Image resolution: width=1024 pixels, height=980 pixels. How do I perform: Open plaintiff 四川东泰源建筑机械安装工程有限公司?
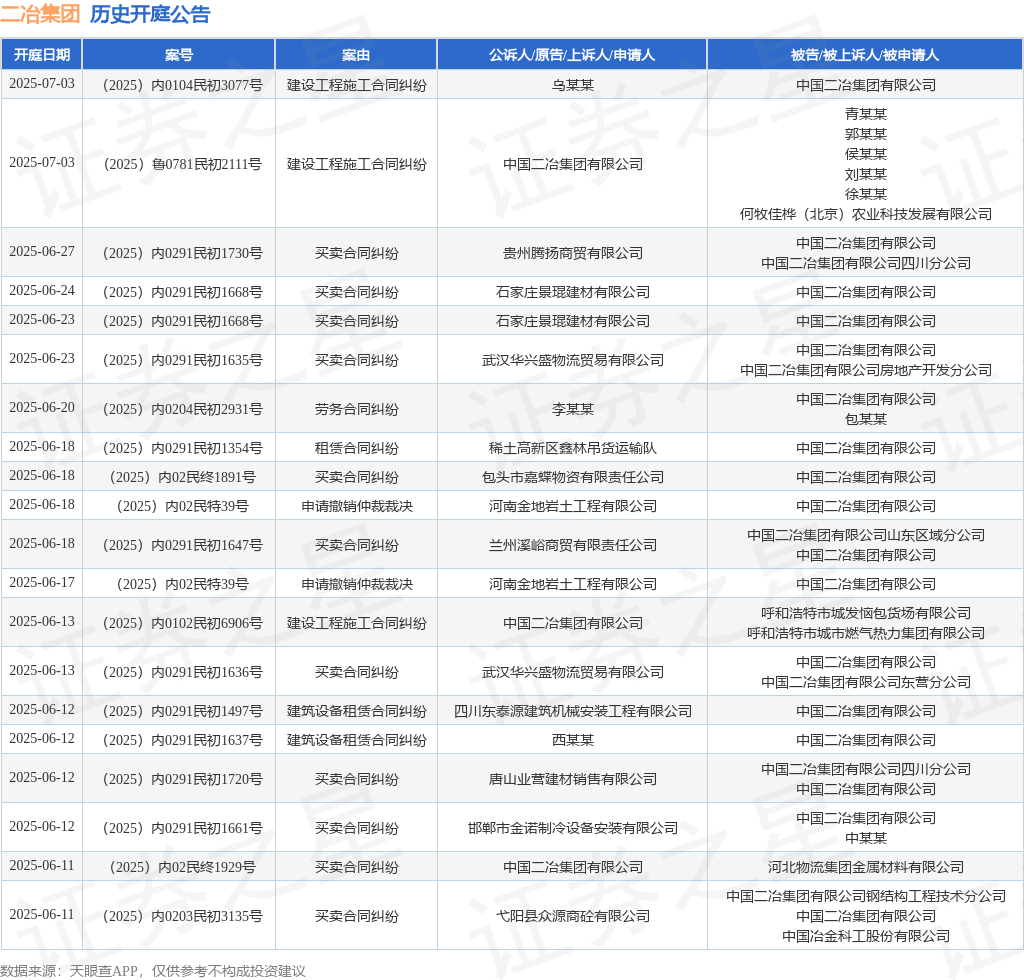[x=572, y=711]
